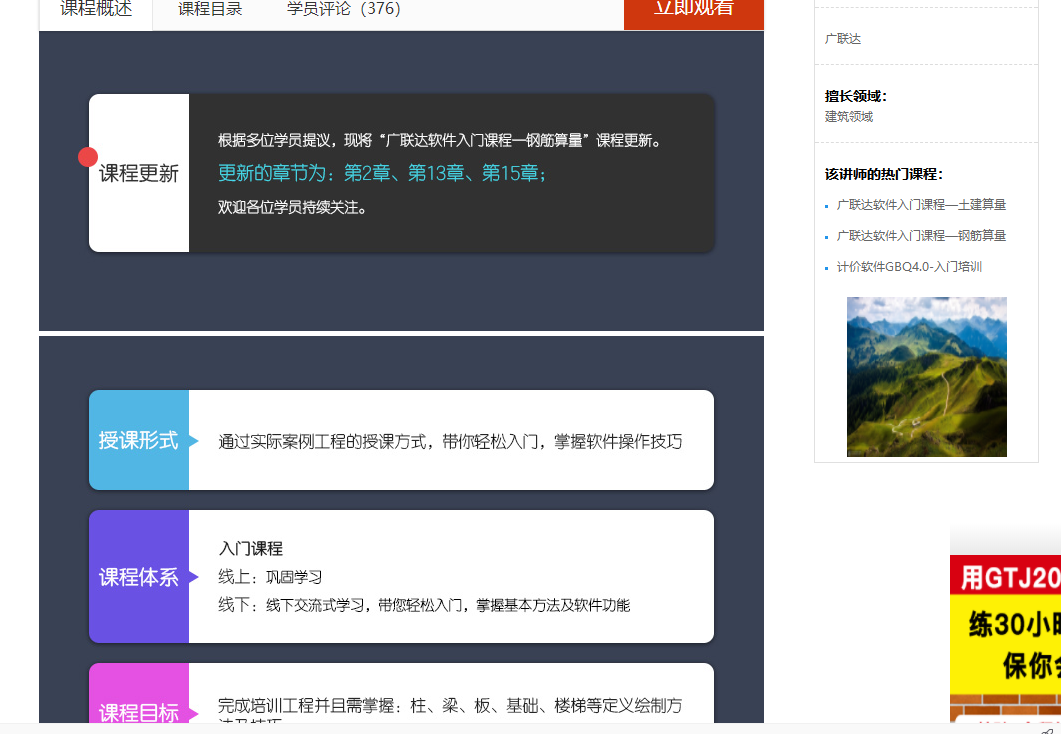
Task: Open 广联达软件入门课程—土建算量 course link
Action: 921,204
